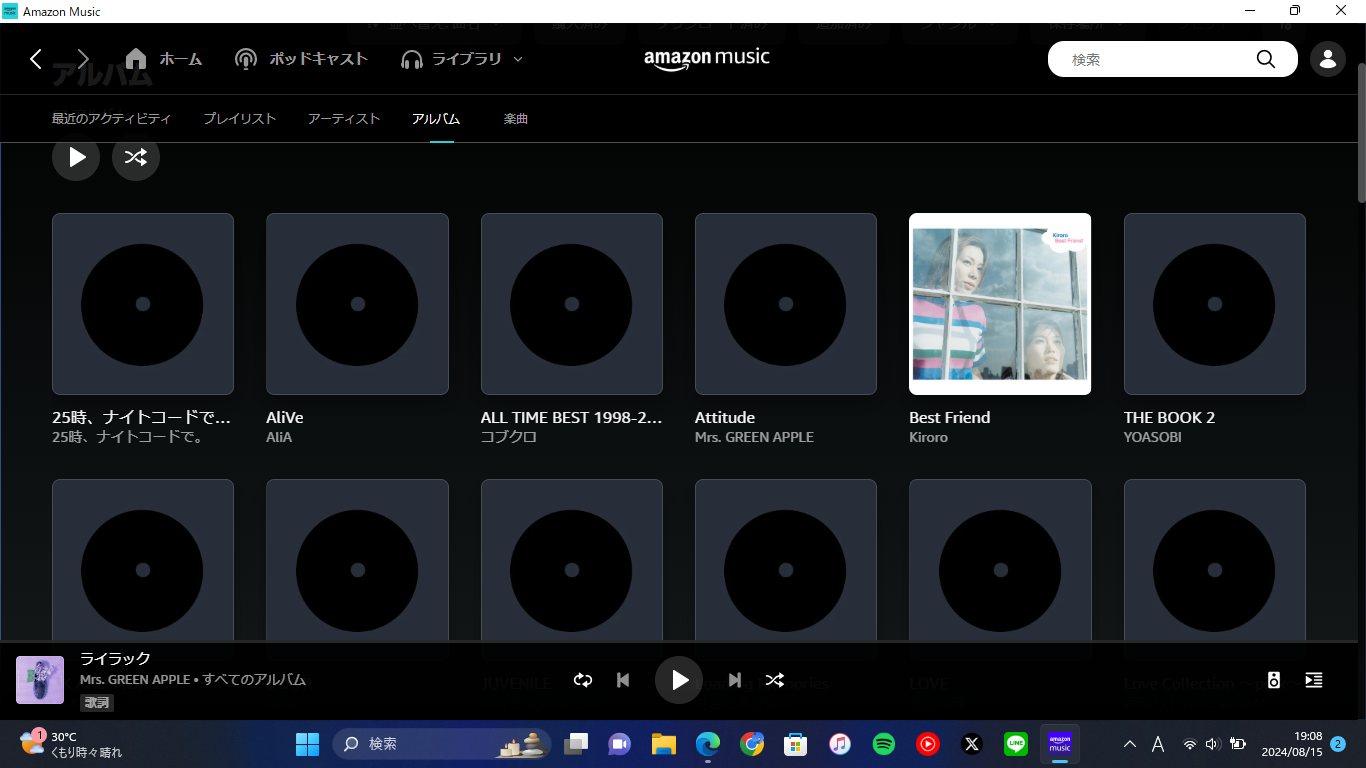This screenshot has width=1366, height=768.
Task: Open the ALL TIME BEST album cover
Action: point(572,304)
